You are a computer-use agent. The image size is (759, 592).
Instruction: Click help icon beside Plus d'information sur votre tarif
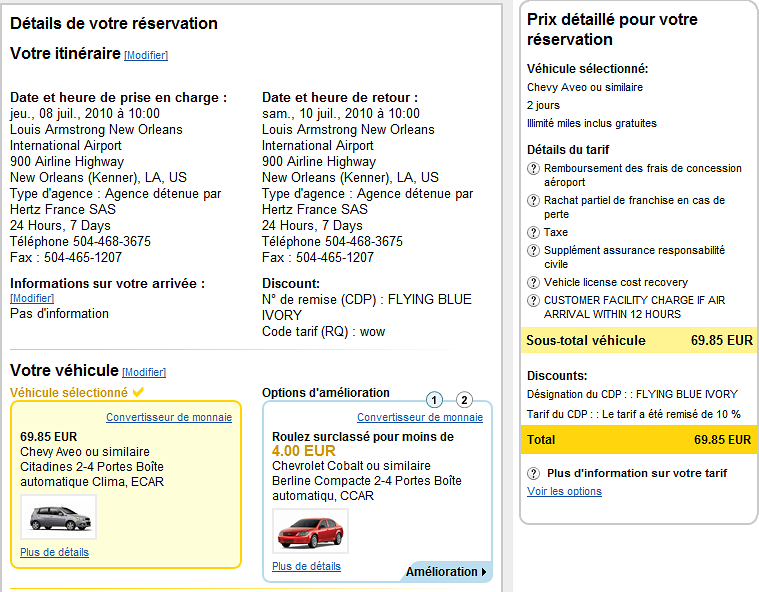coord(533,473)
